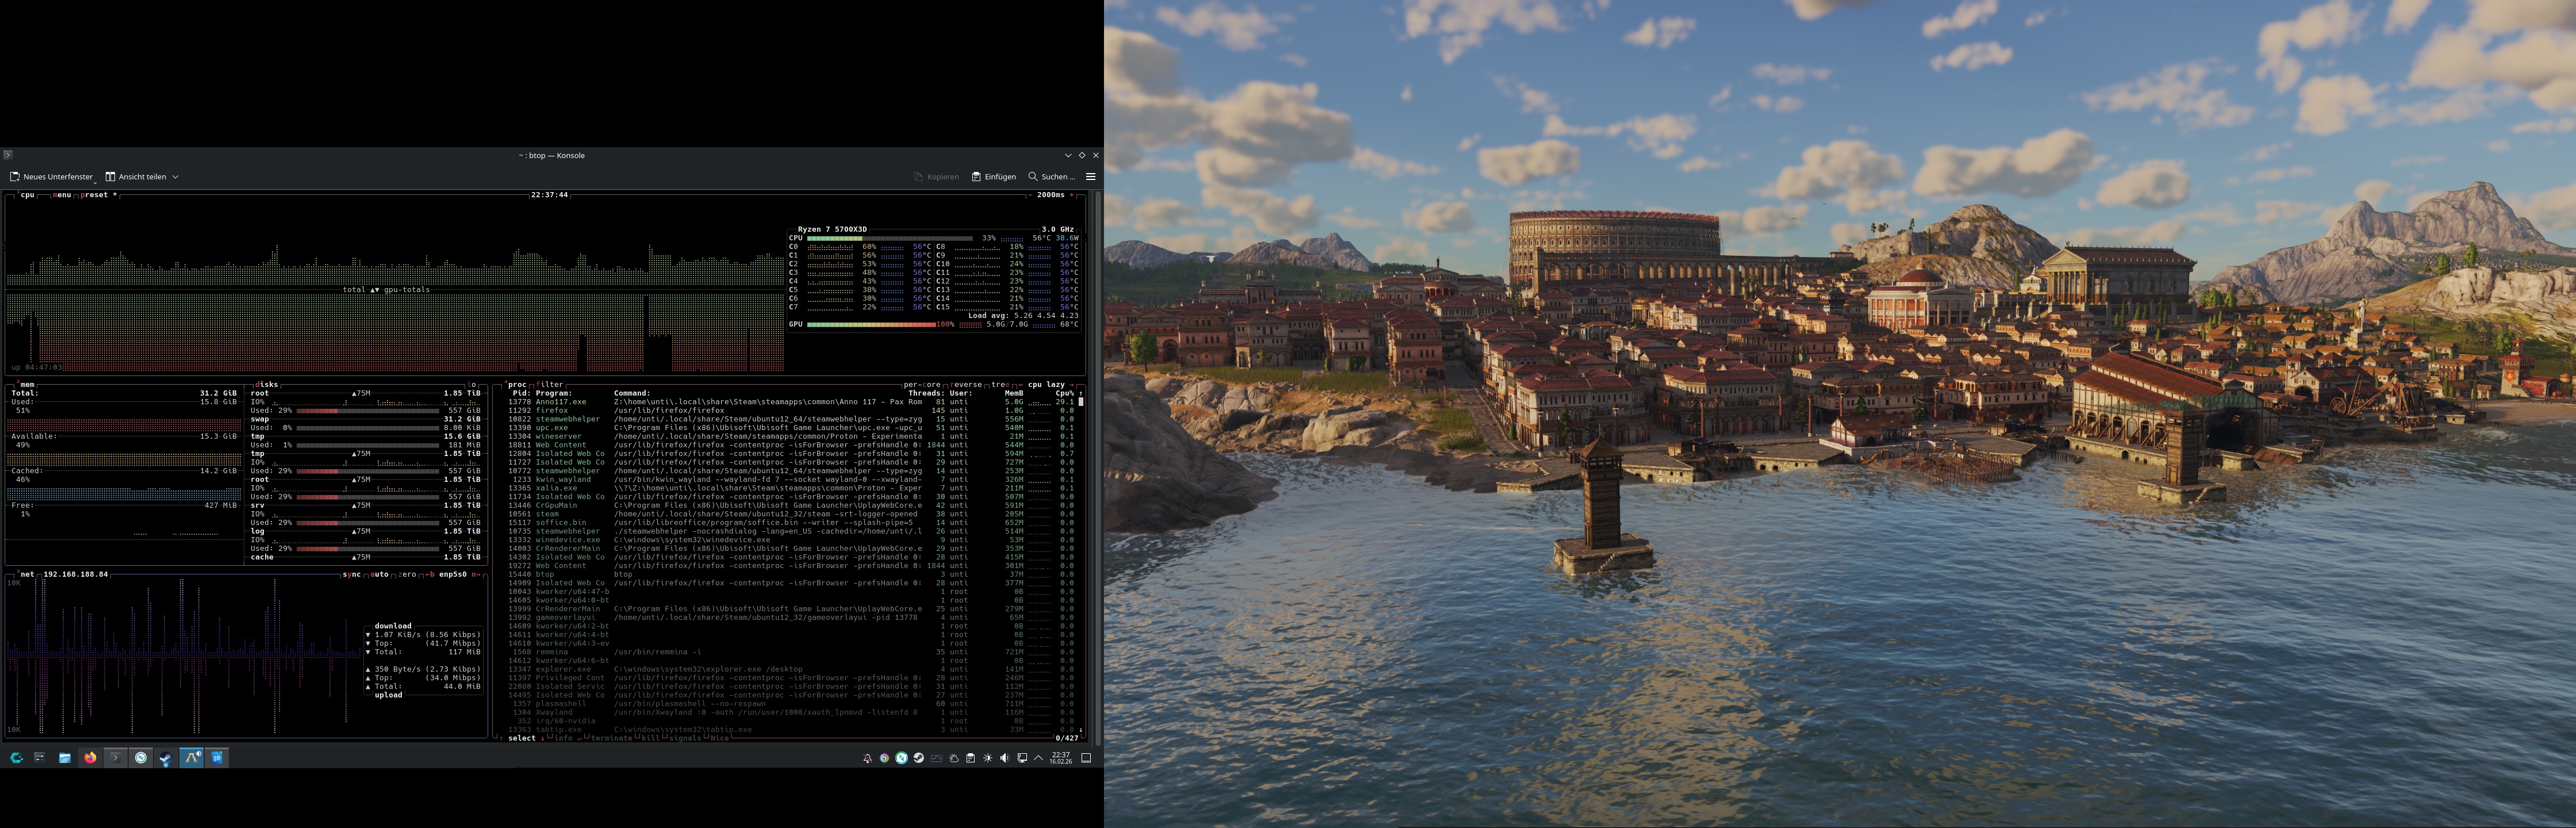Screen dimensions: 2576x828
Task: Expand the Ansicht teilen dropdown
Action: [x=175, y=177]
